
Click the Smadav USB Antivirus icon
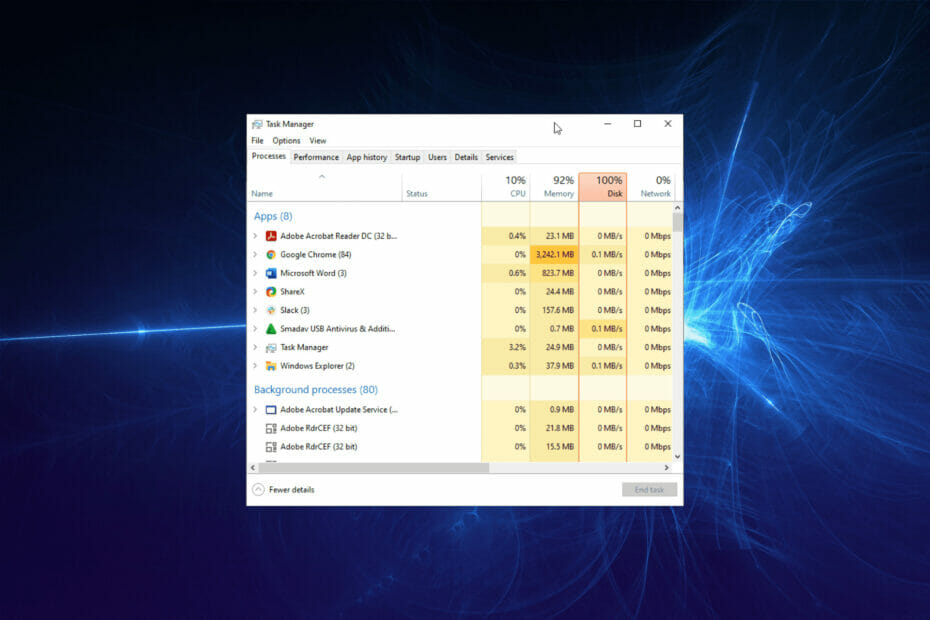click(x=271, y=329)
